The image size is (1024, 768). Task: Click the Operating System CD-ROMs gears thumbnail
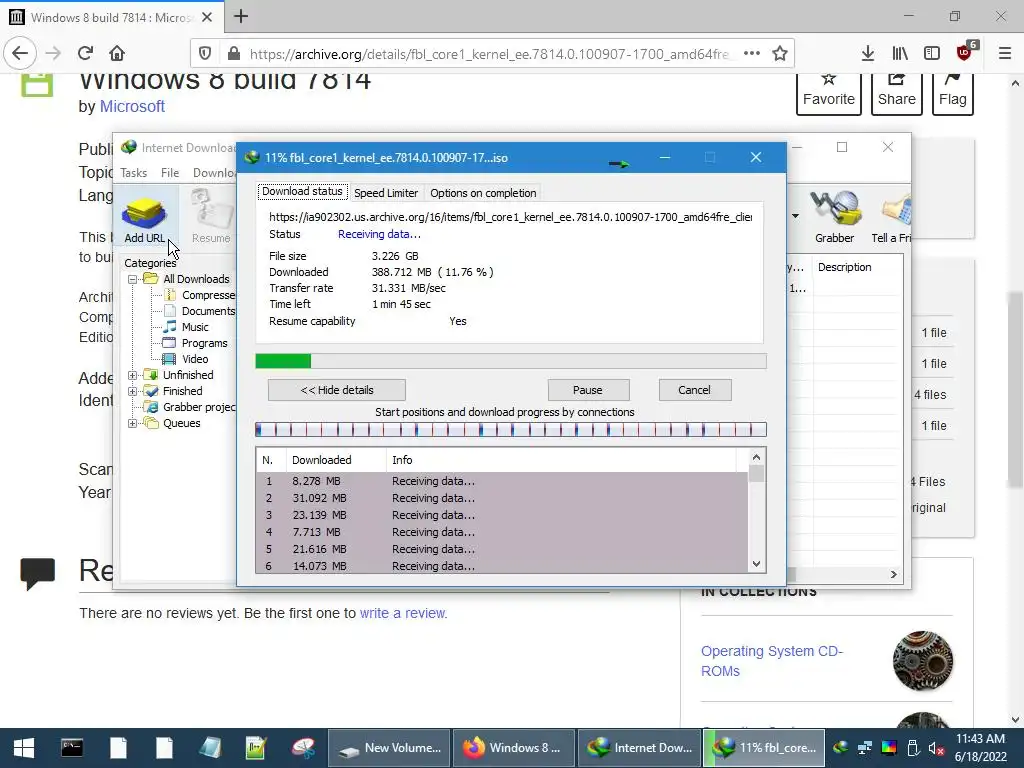tap(923, 661)
